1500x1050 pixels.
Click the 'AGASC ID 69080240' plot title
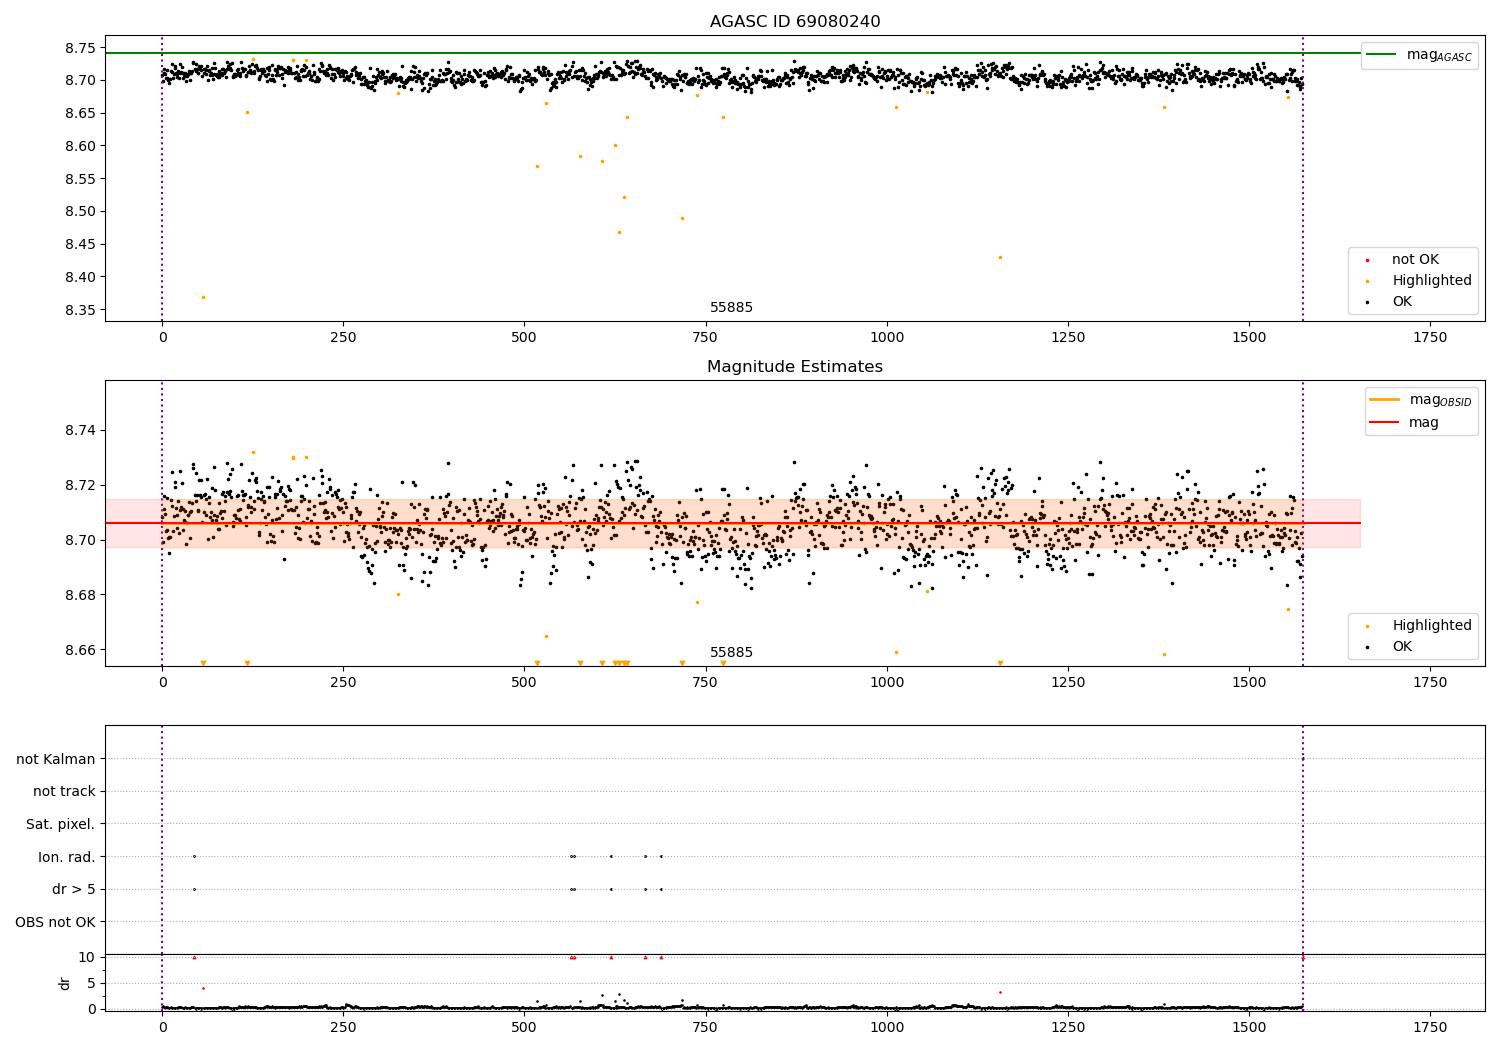point(795,22)
